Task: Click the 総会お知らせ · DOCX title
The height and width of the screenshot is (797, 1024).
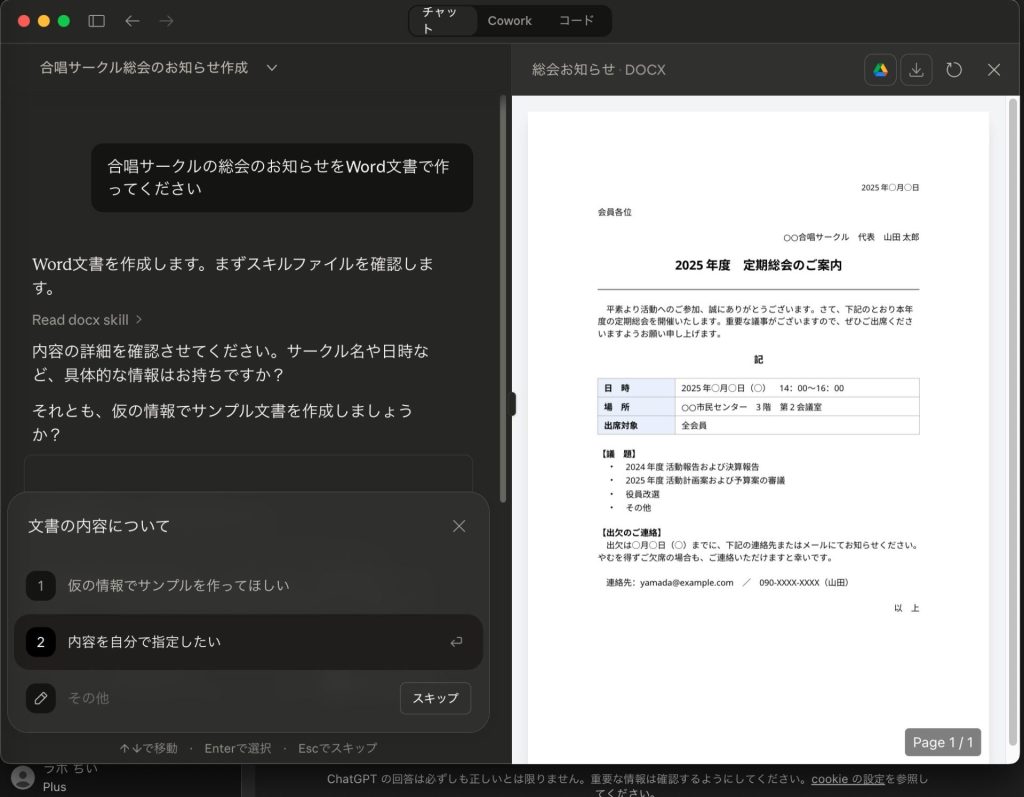Action: tap(599, 70)
